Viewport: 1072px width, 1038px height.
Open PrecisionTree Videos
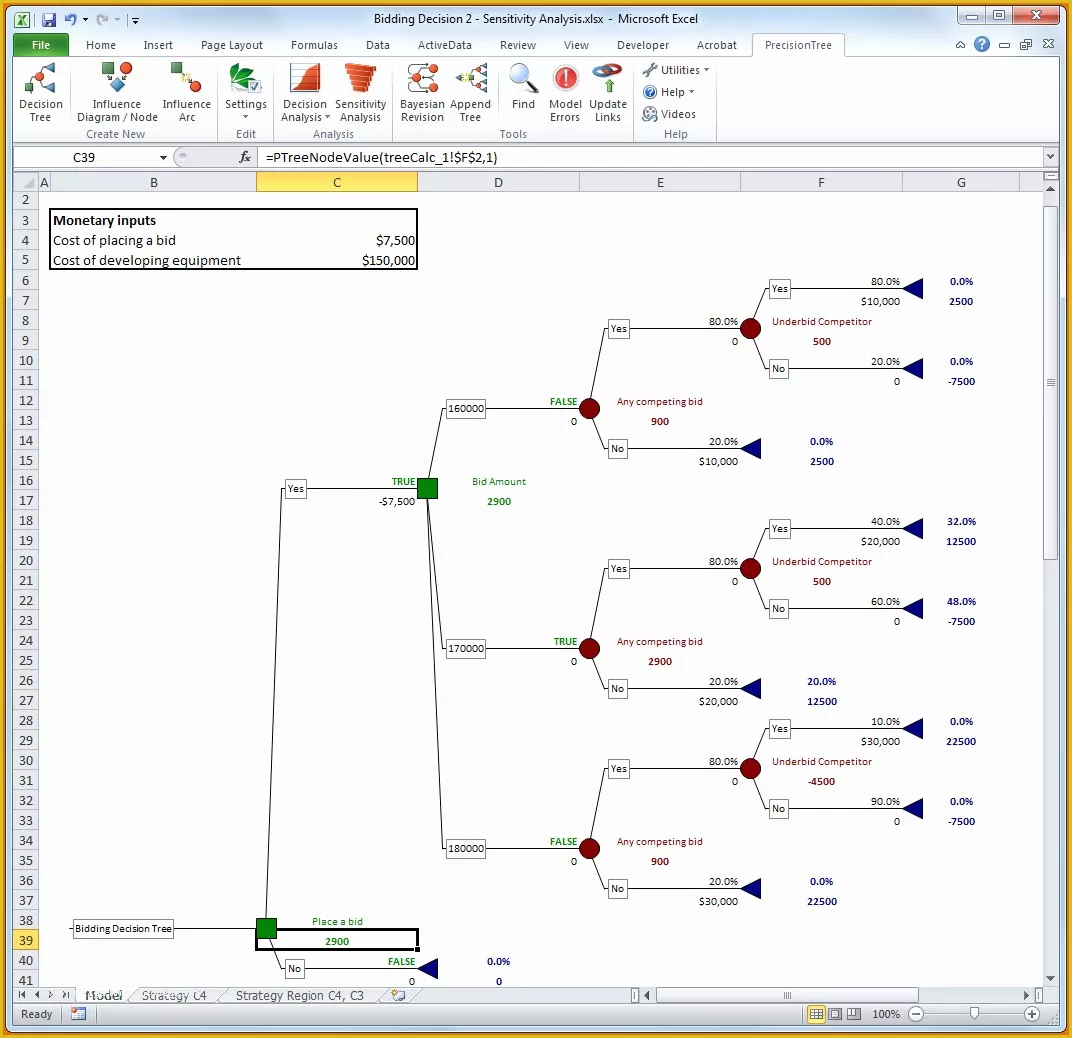[669, 114]
